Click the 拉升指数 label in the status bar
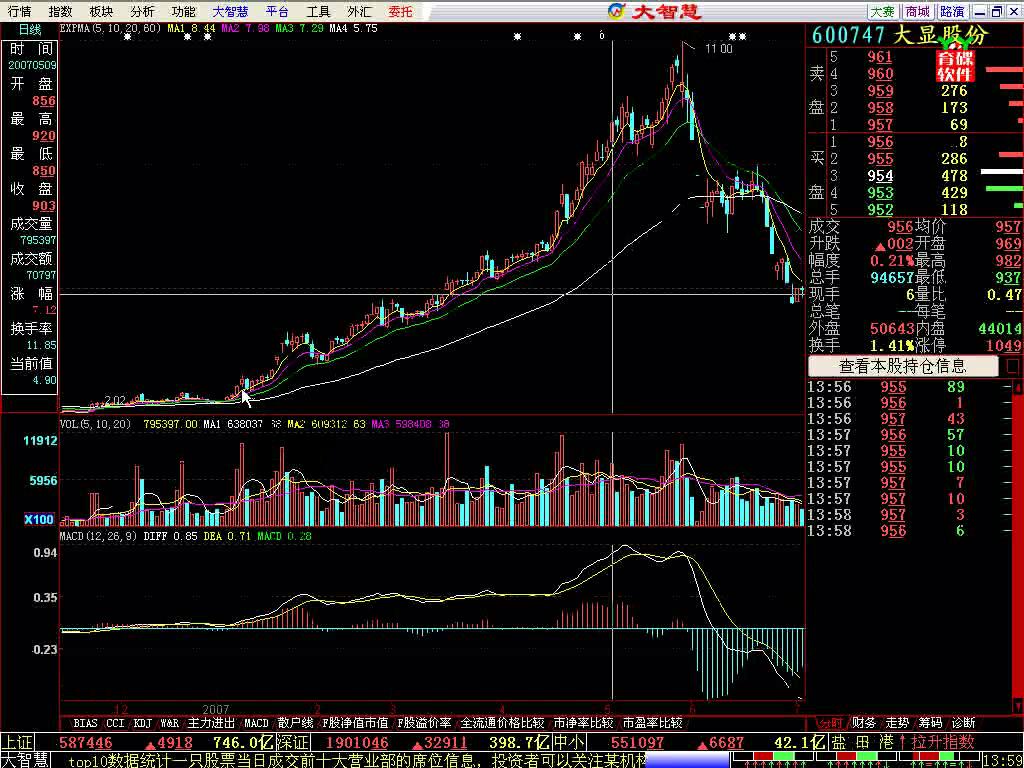This screenshot has width=1024, height=768. click(x=943, y=743)
